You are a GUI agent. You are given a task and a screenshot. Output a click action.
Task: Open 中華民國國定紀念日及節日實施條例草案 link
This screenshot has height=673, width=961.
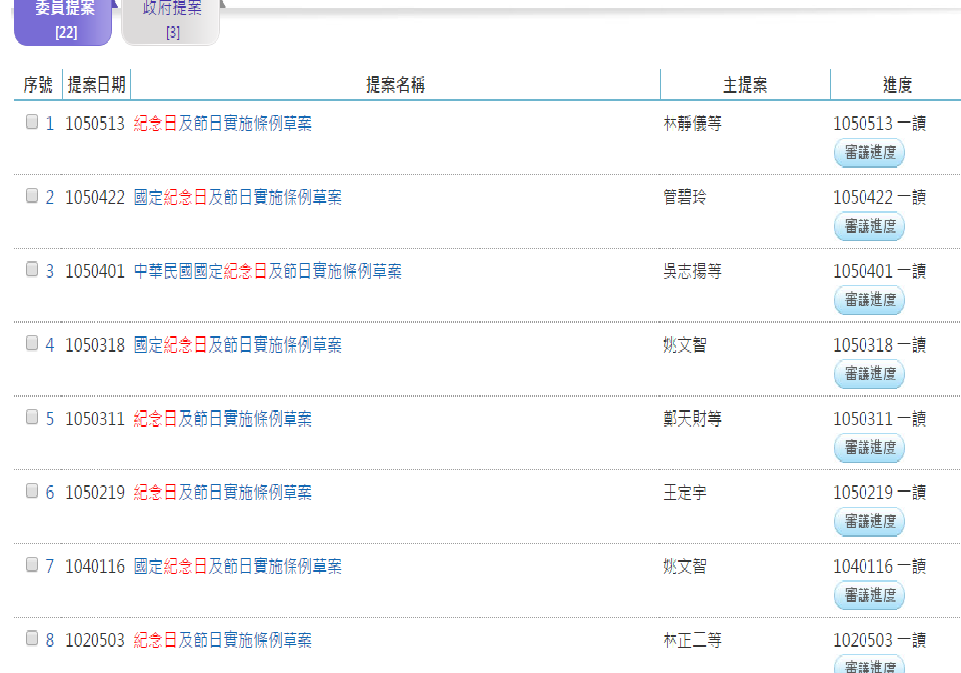[267, 272]
